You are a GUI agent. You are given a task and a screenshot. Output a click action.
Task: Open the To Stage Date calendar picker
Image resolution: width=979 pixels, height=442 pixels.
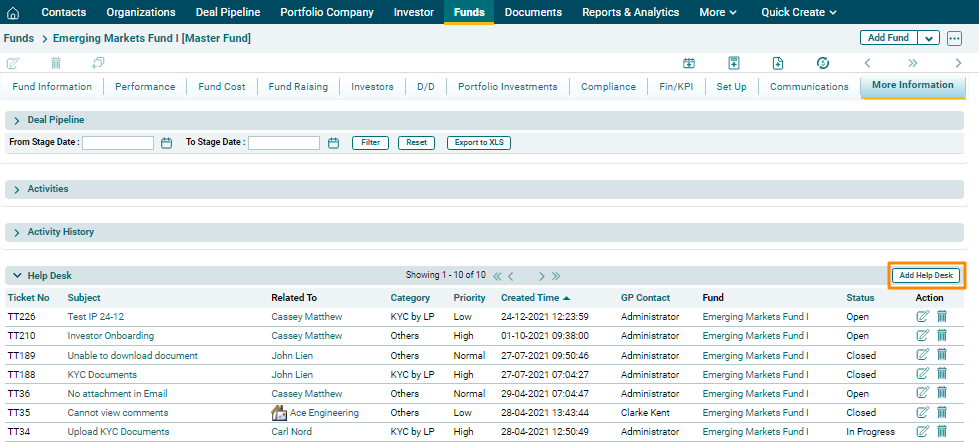(x=334, y=143)
